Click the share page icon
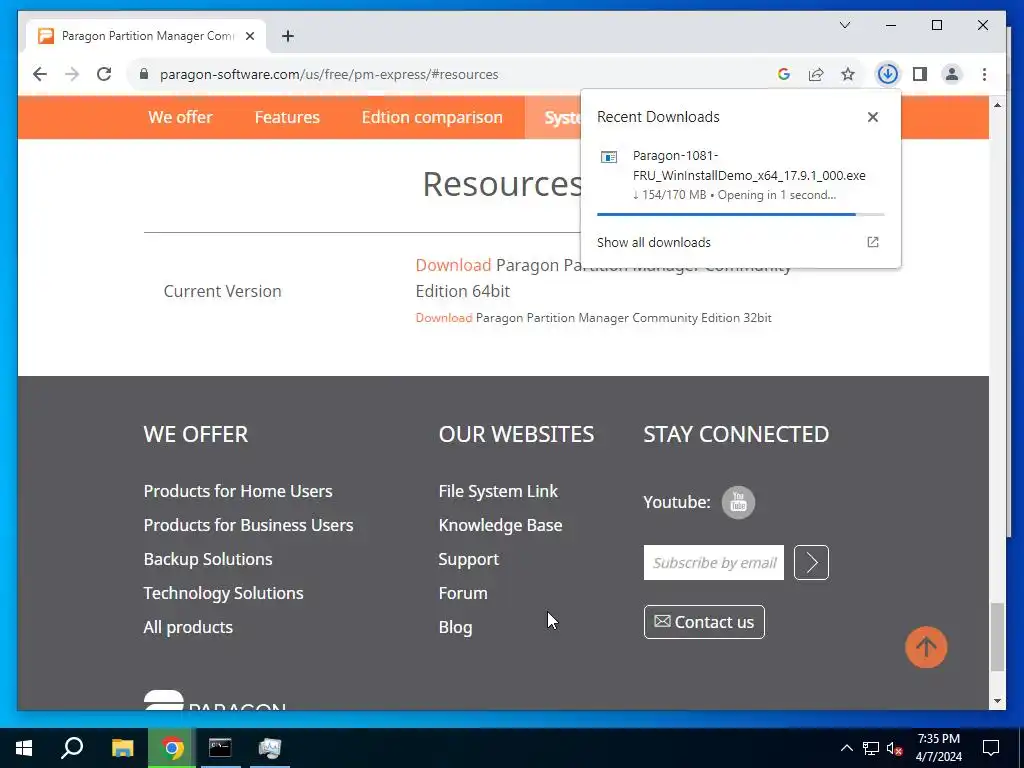 coord(816,74)
